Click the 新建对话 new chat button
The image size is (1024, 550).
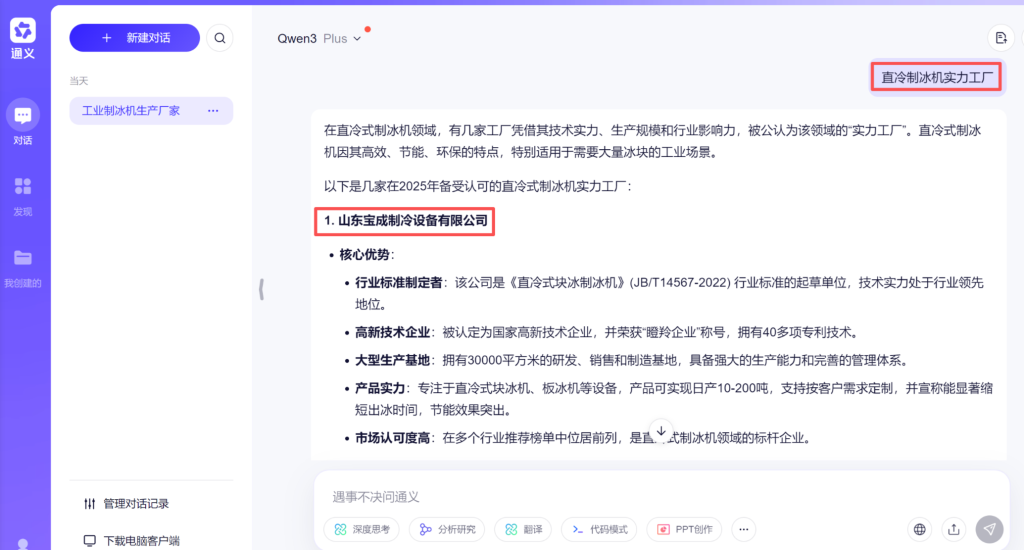(x=134, y=38)
